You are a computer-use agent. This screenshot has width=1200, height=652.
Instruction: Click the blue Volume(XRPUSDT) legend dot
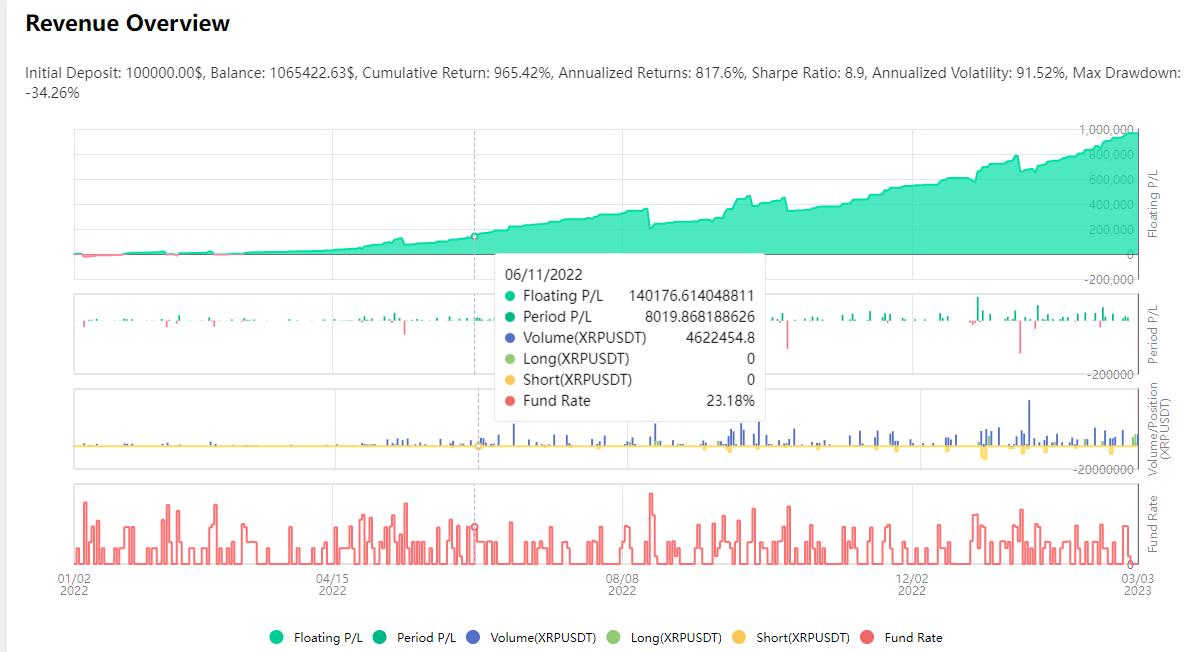(x=475, y=637)
